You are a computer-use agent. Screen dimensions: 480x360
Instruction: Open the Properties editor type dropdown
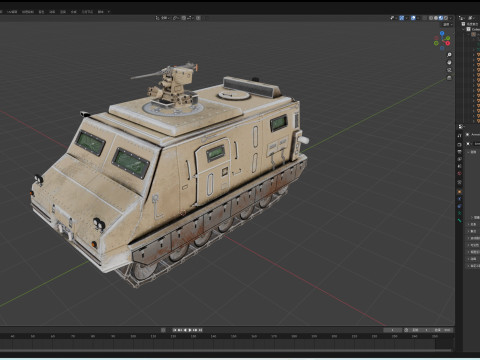pyautogui.click(x=460, y=127)
